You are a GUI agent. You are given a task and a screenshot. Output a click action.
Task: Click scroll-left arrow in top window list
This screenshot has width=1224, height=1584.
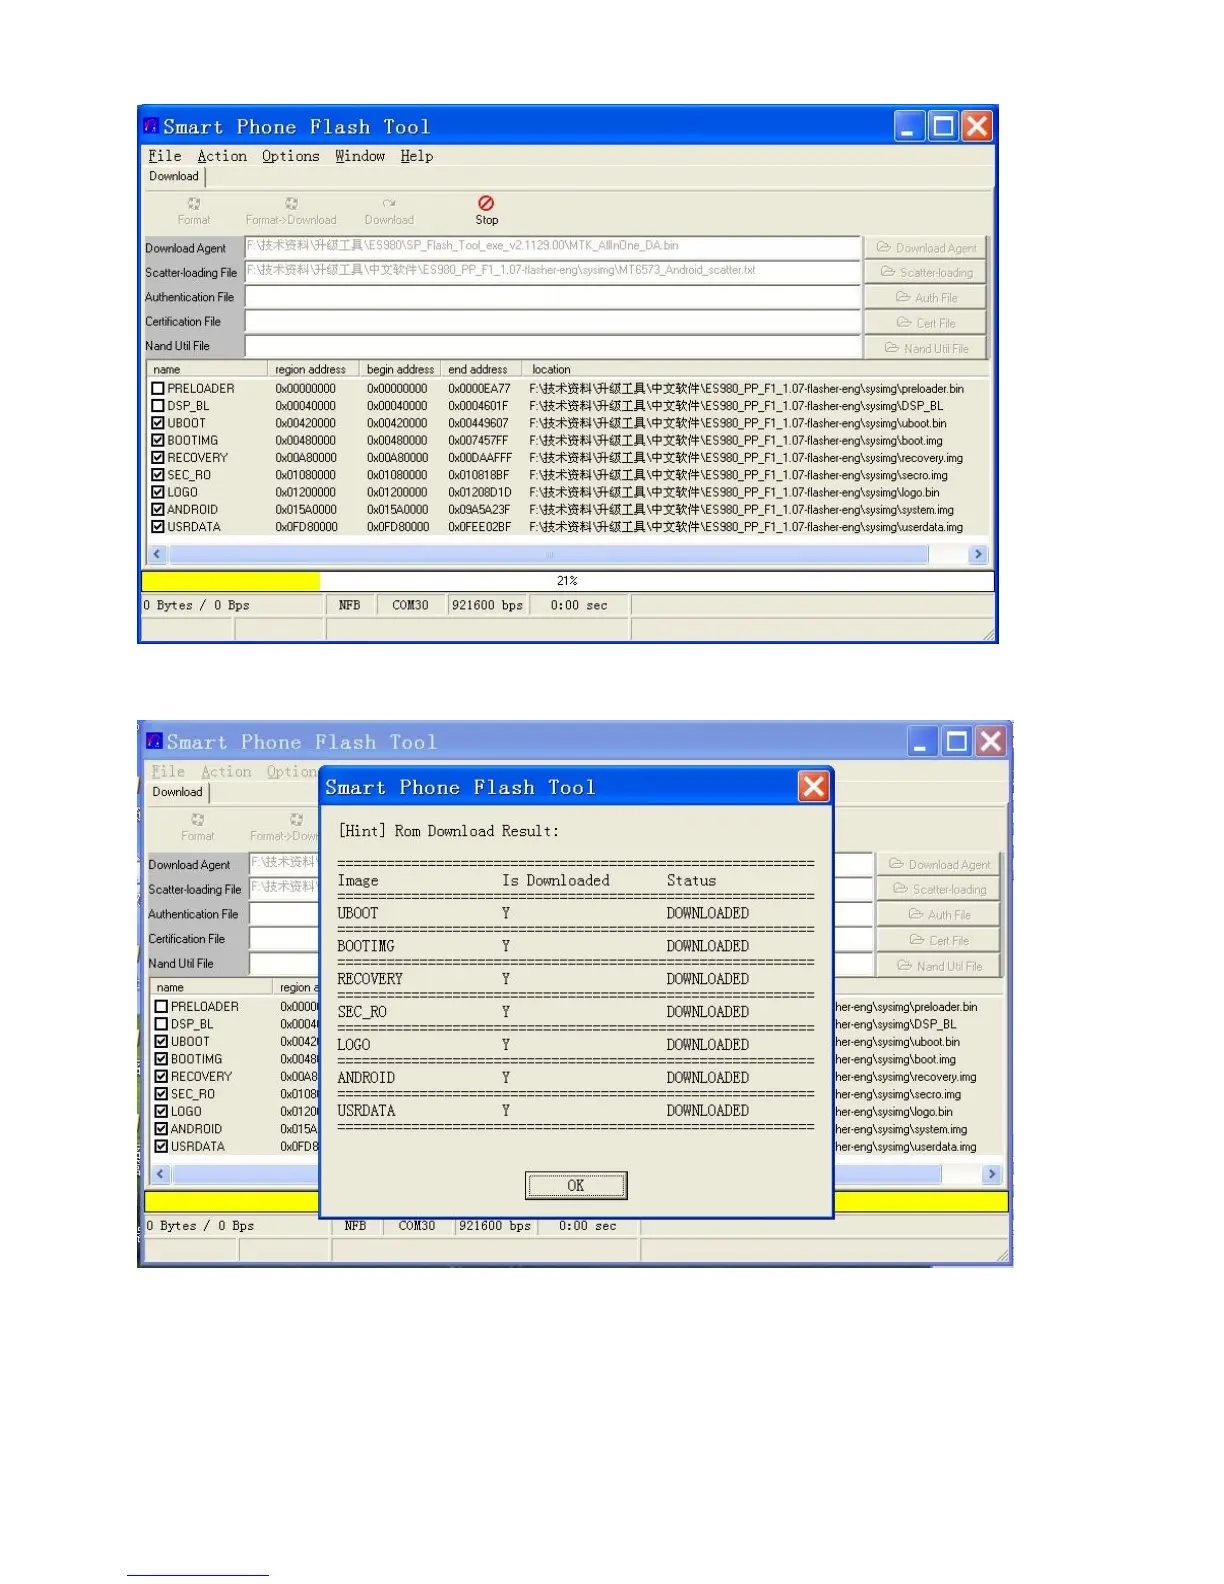[x=157, y=554]
